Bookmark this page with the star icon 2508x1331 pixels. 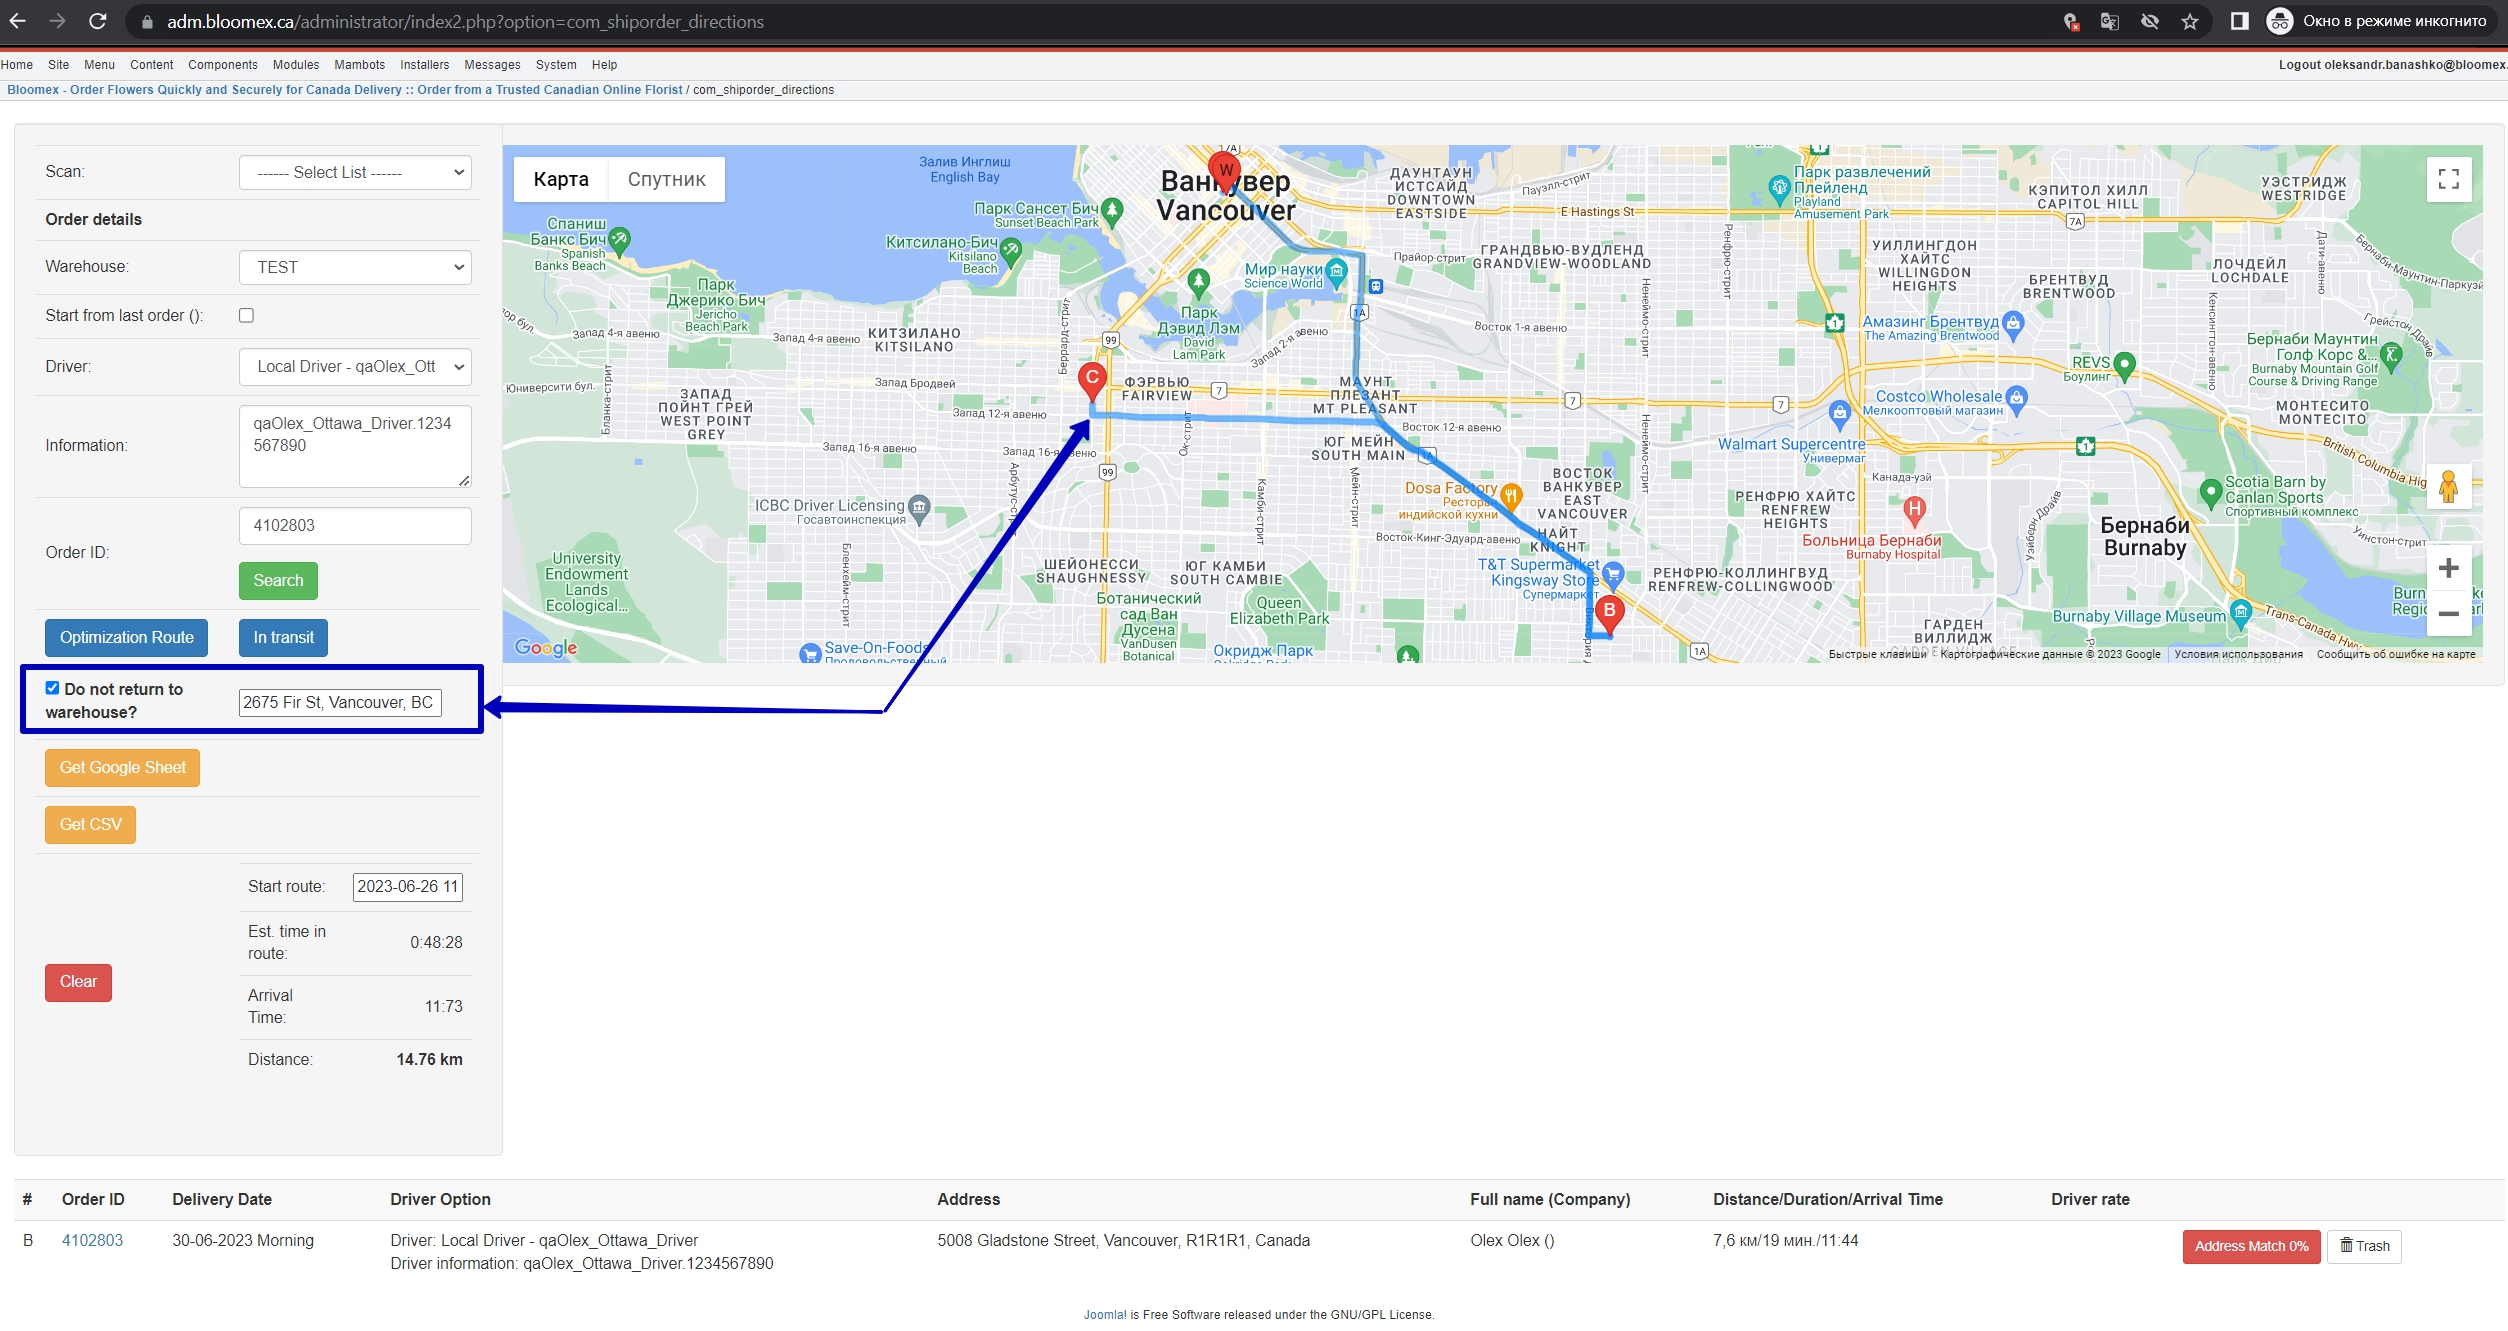(2190, 21)
